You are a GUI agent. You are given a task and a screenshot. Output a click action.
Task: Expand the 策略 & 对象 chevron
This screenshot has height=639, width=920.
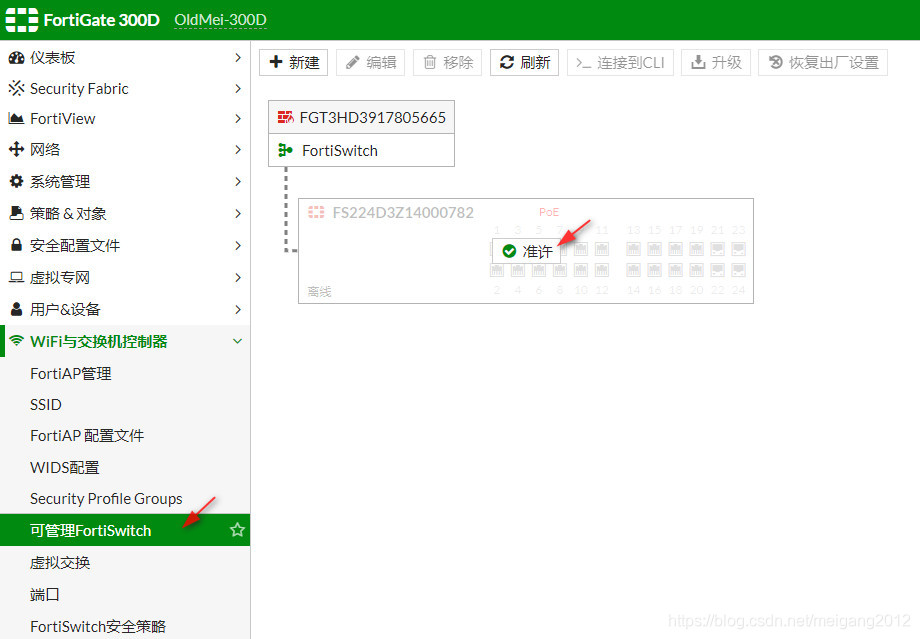click(x=238, y=213)
